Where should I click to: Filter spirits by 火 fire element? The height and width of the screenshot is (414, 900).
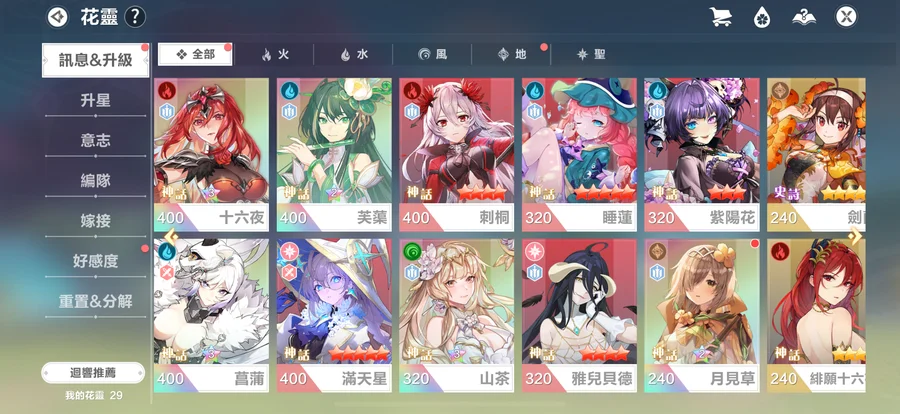pos(275,55)
